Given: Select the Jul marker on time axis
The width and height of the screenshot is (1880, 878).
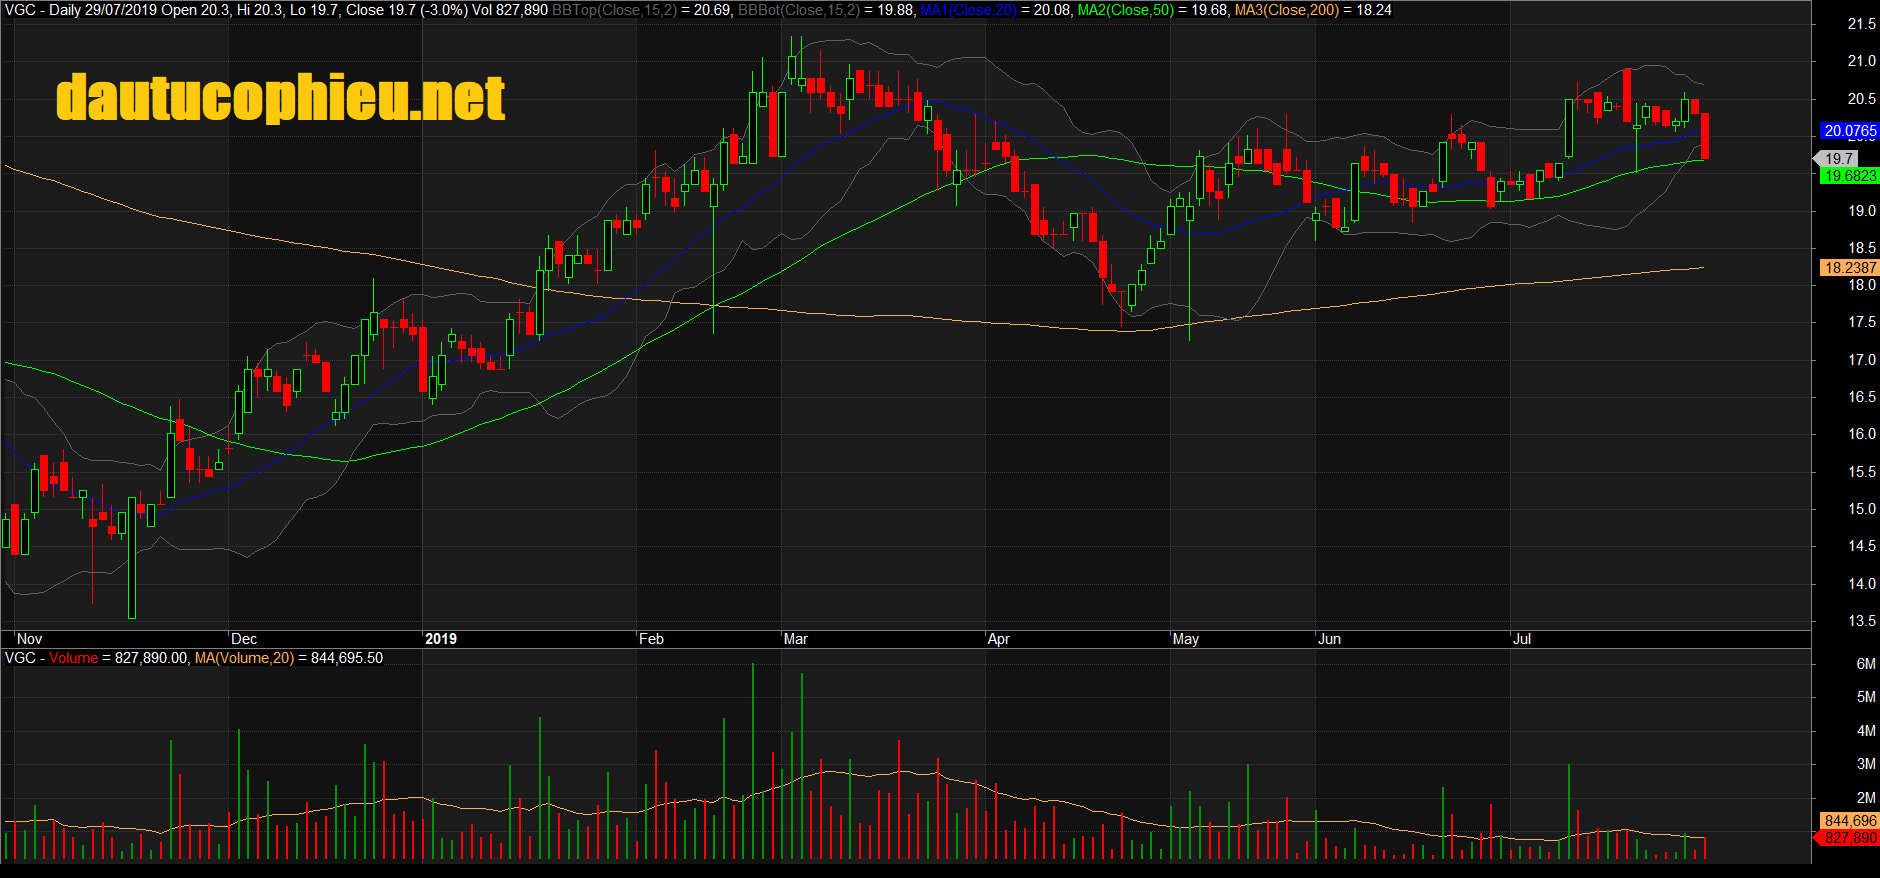Looking at the screenshot, I should pyautogui.click(x=1522, y=639).
